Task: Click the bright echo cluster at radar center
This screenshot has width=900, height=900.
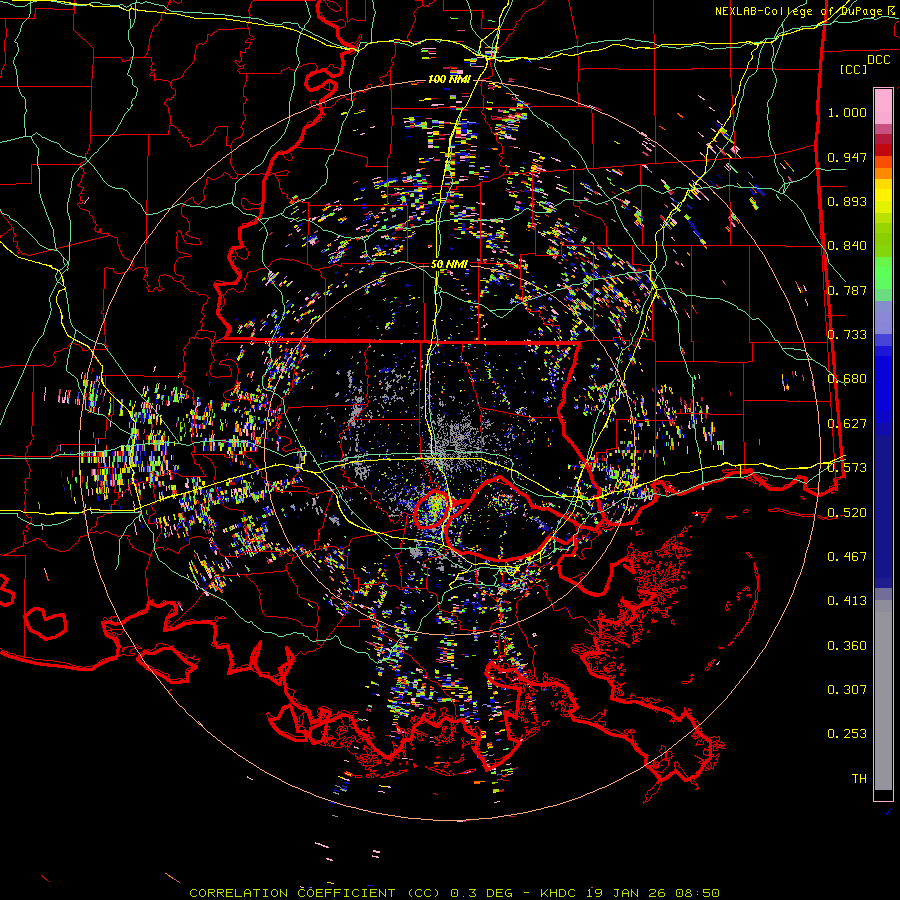Action: click(435, 508)
